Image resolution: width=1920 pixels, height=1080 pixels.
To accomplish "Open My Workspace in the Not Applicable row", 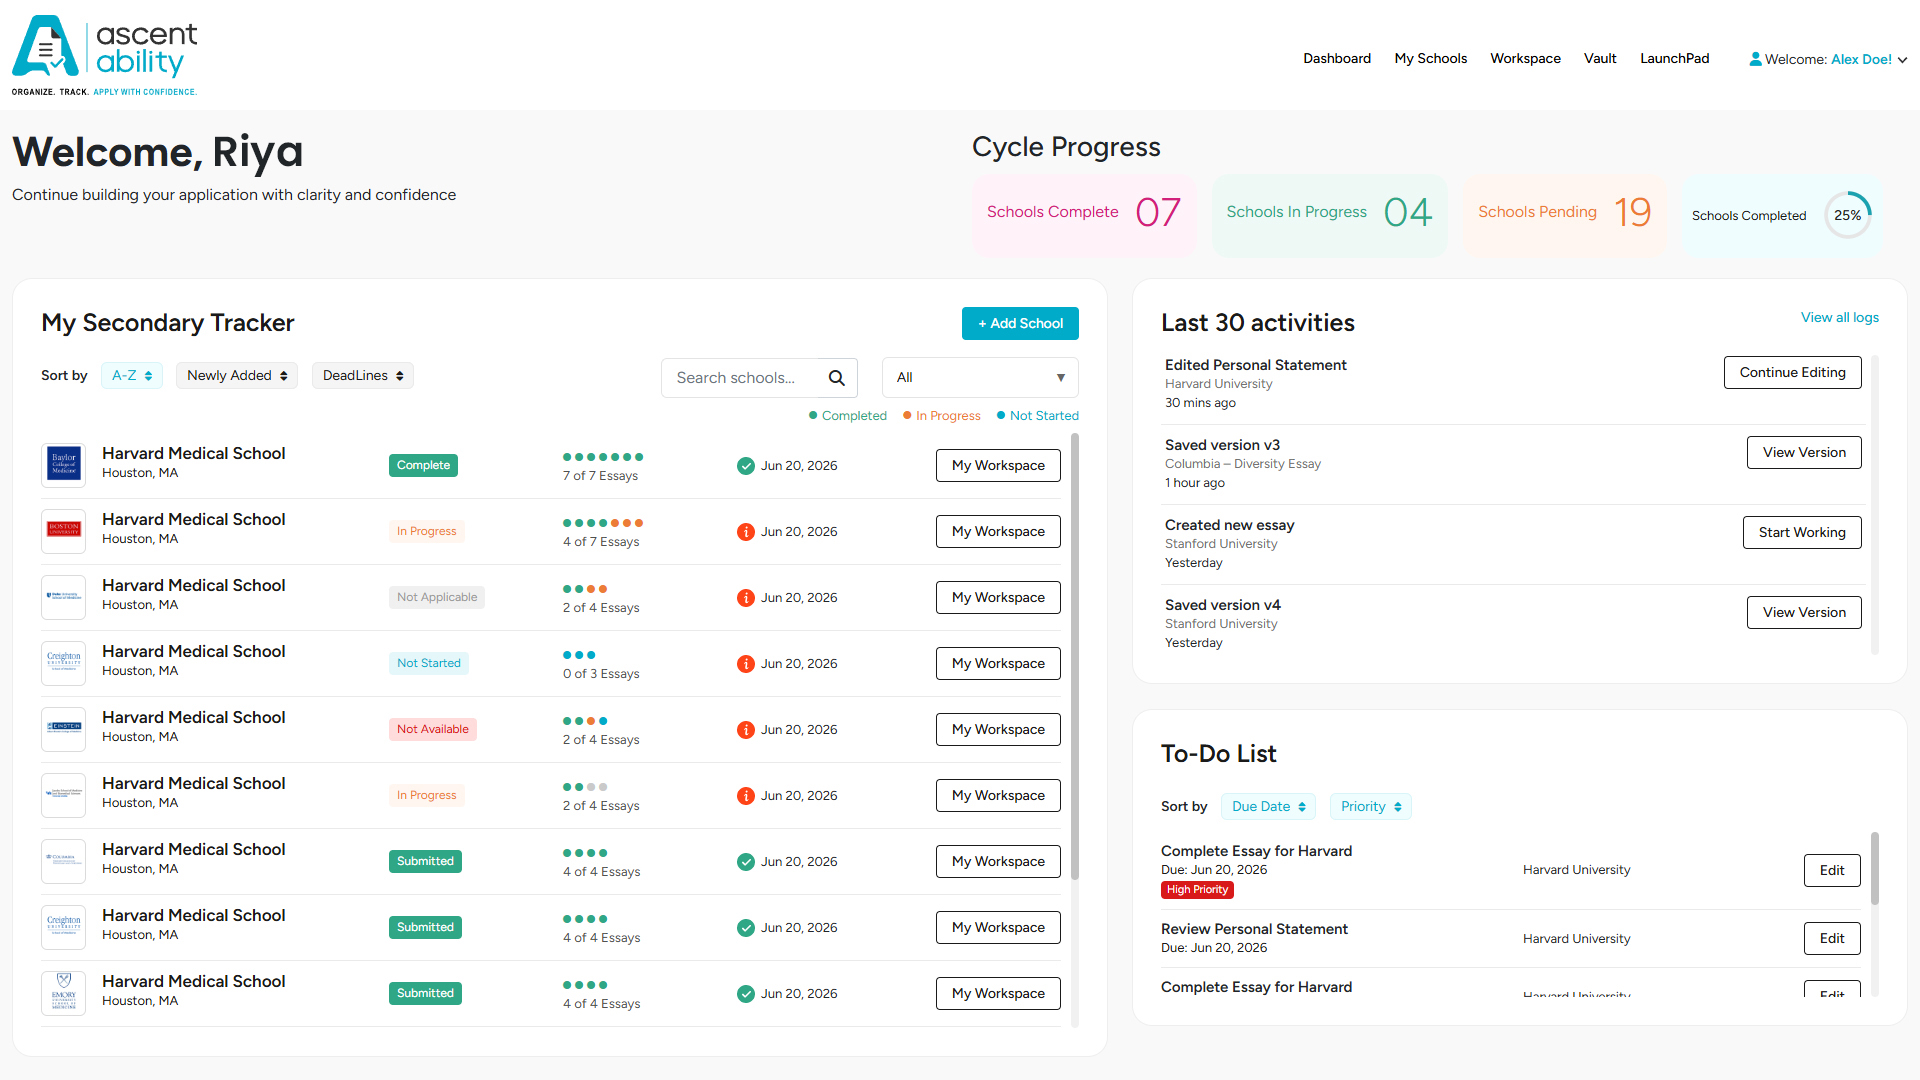I will (998, 597).
